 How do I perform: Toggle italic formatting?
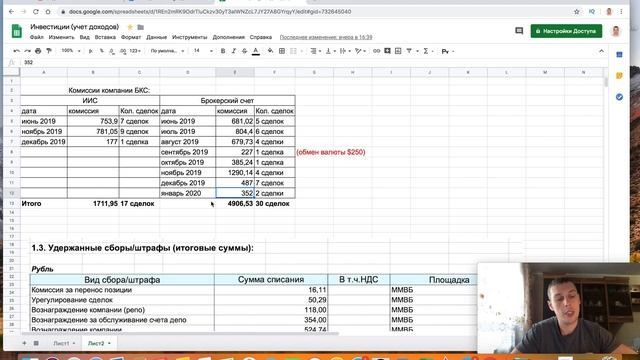(233, 51)
